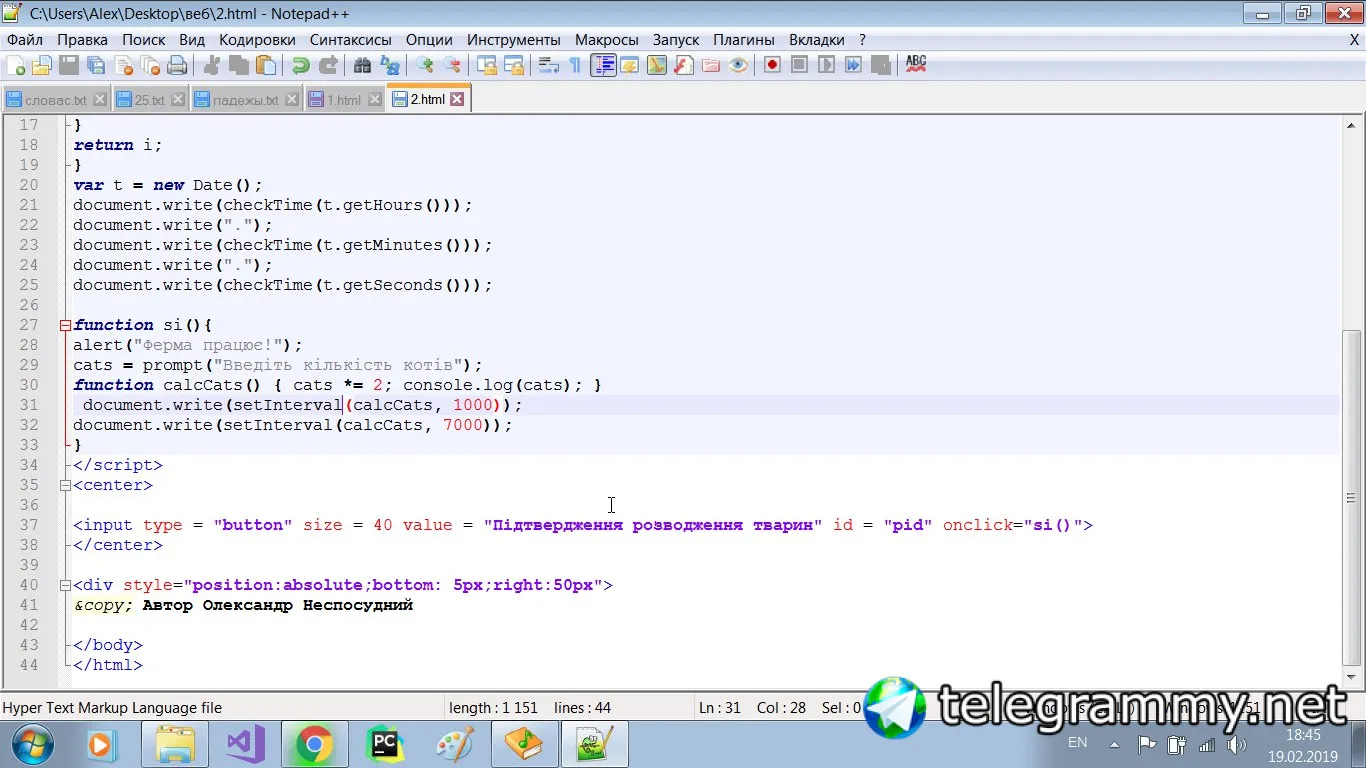Open the Replace dialog icon
1366x768 pixels.
389,66
